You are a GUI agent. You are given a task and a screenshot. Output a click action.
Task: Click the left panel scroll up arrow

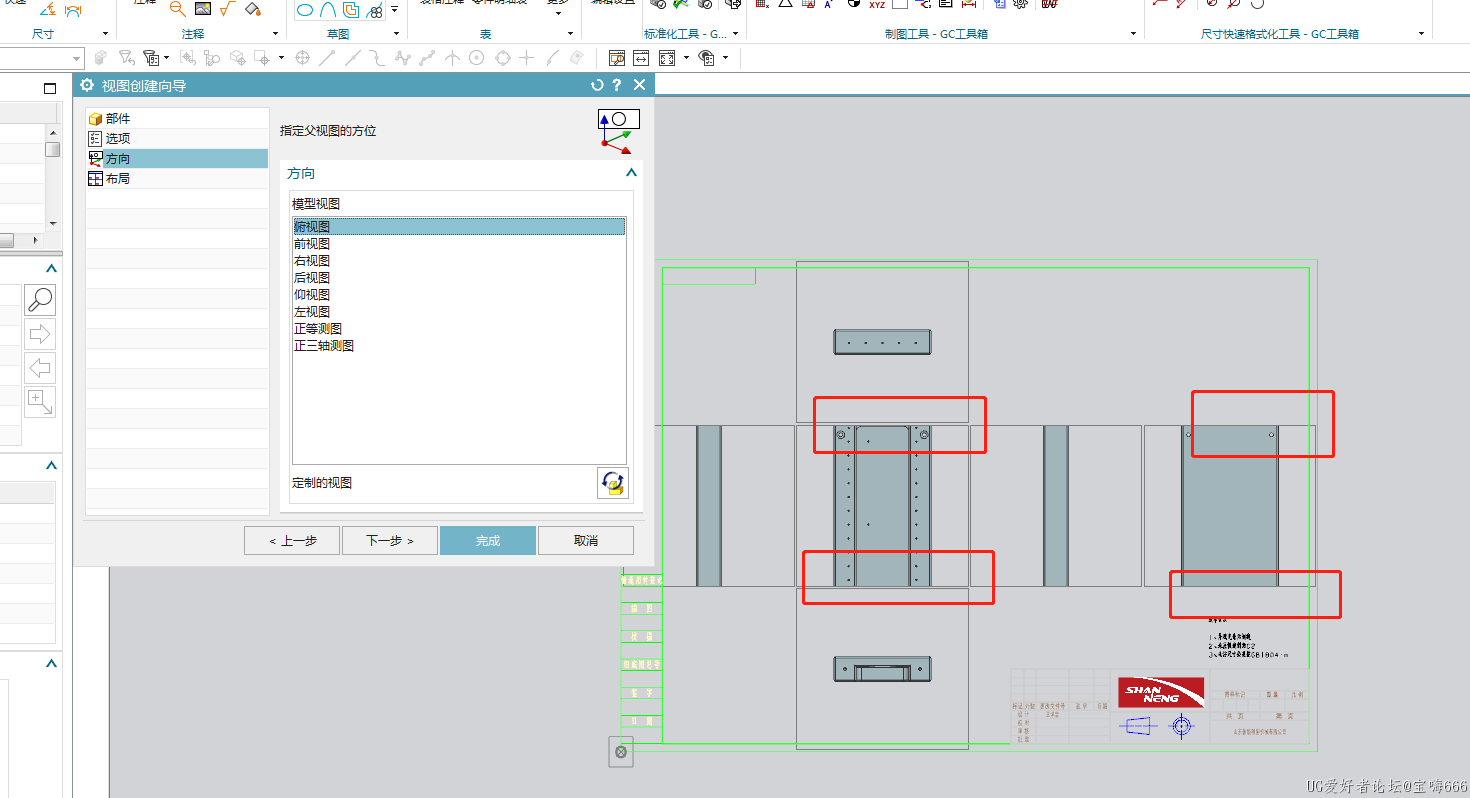pos(52,131)
